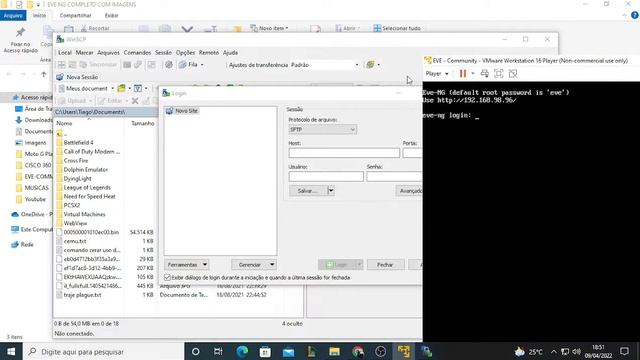Image resolution: width=640 pixels, height=360 pixels.
Task: Click Salvar button in Login dialog
Action: 309,191
